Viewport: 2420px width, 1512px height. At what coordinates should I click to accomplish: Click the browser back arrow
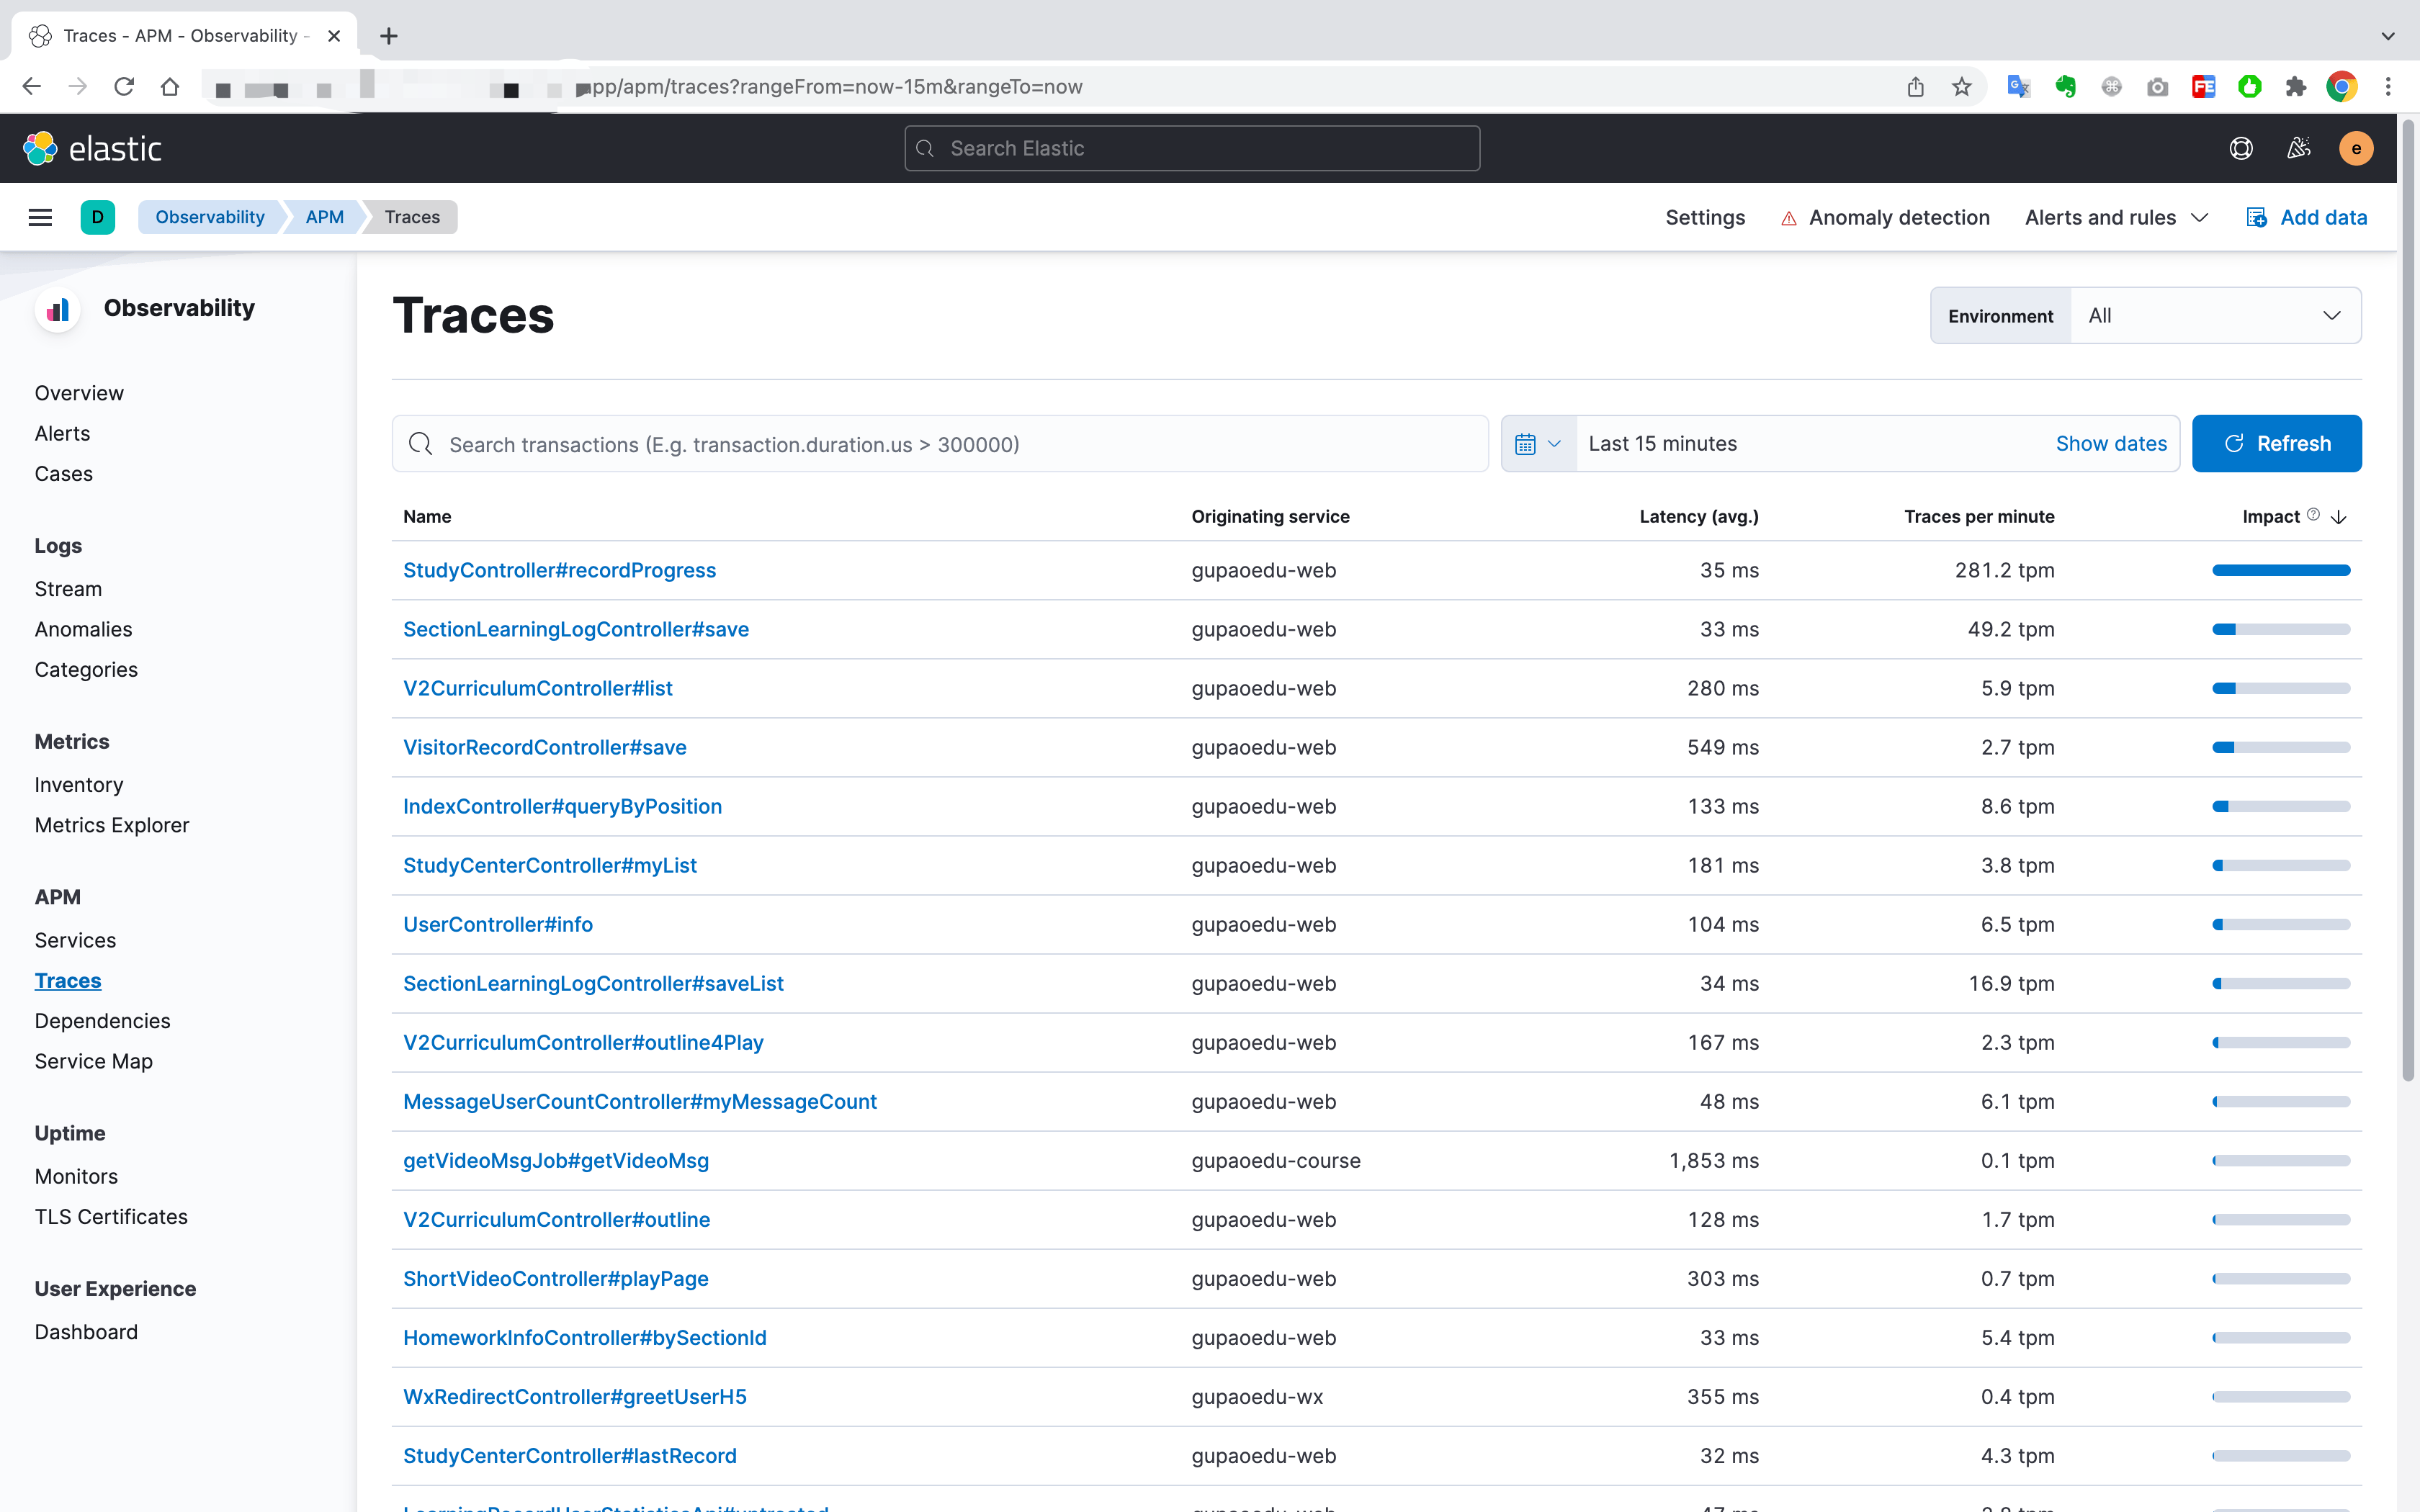tap(32, 87)
